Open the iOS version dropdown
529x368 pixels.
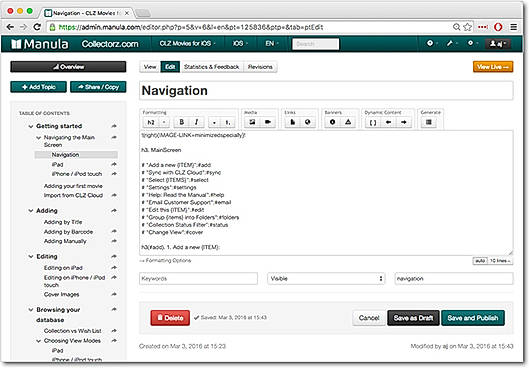tap(240, 44)
